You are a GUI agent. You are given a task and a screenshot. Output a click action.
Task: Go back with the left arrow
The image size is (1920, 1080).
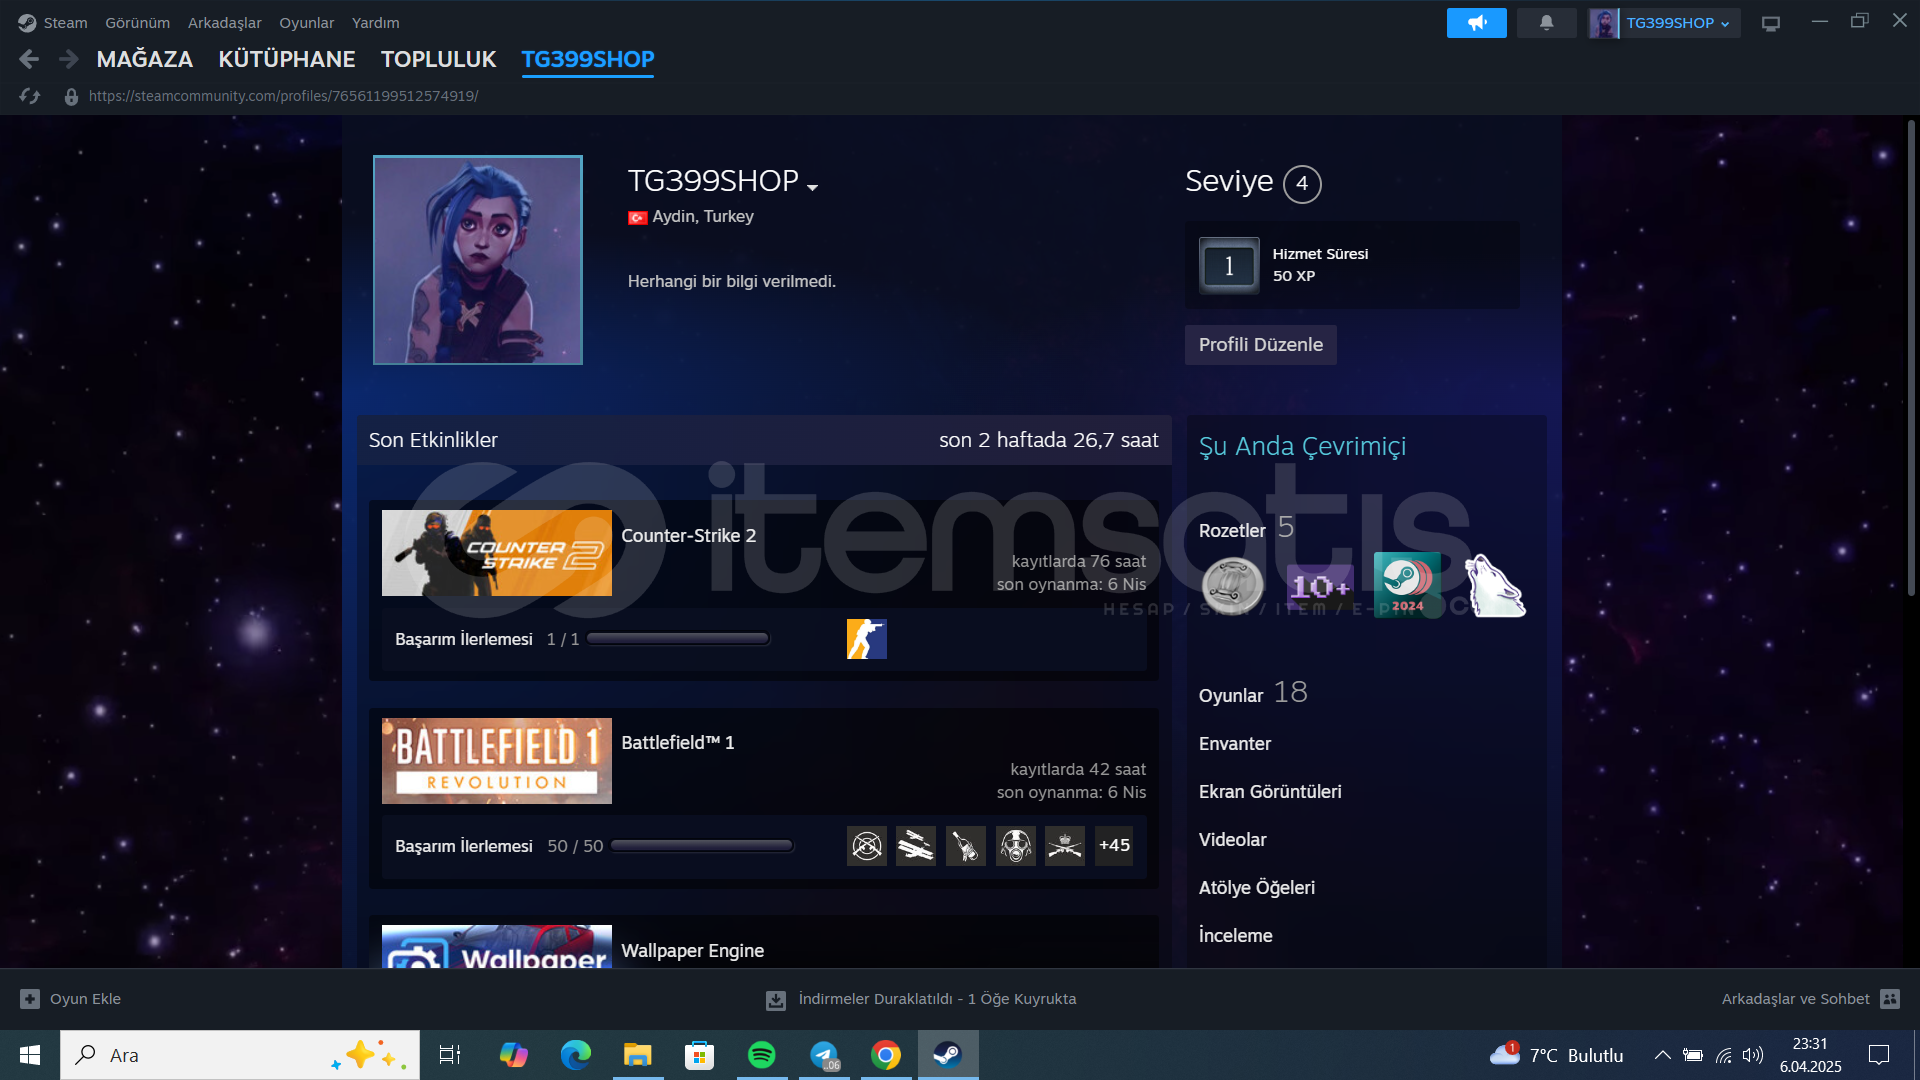coord(29,59)
